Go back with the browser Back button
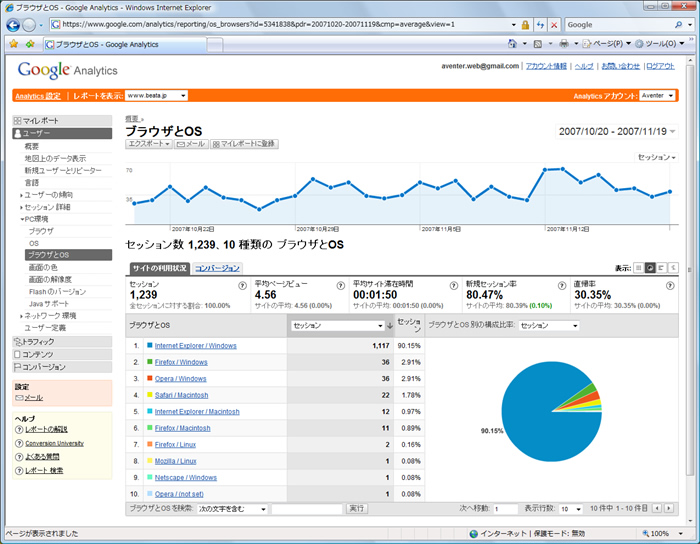 click(13, 25)
